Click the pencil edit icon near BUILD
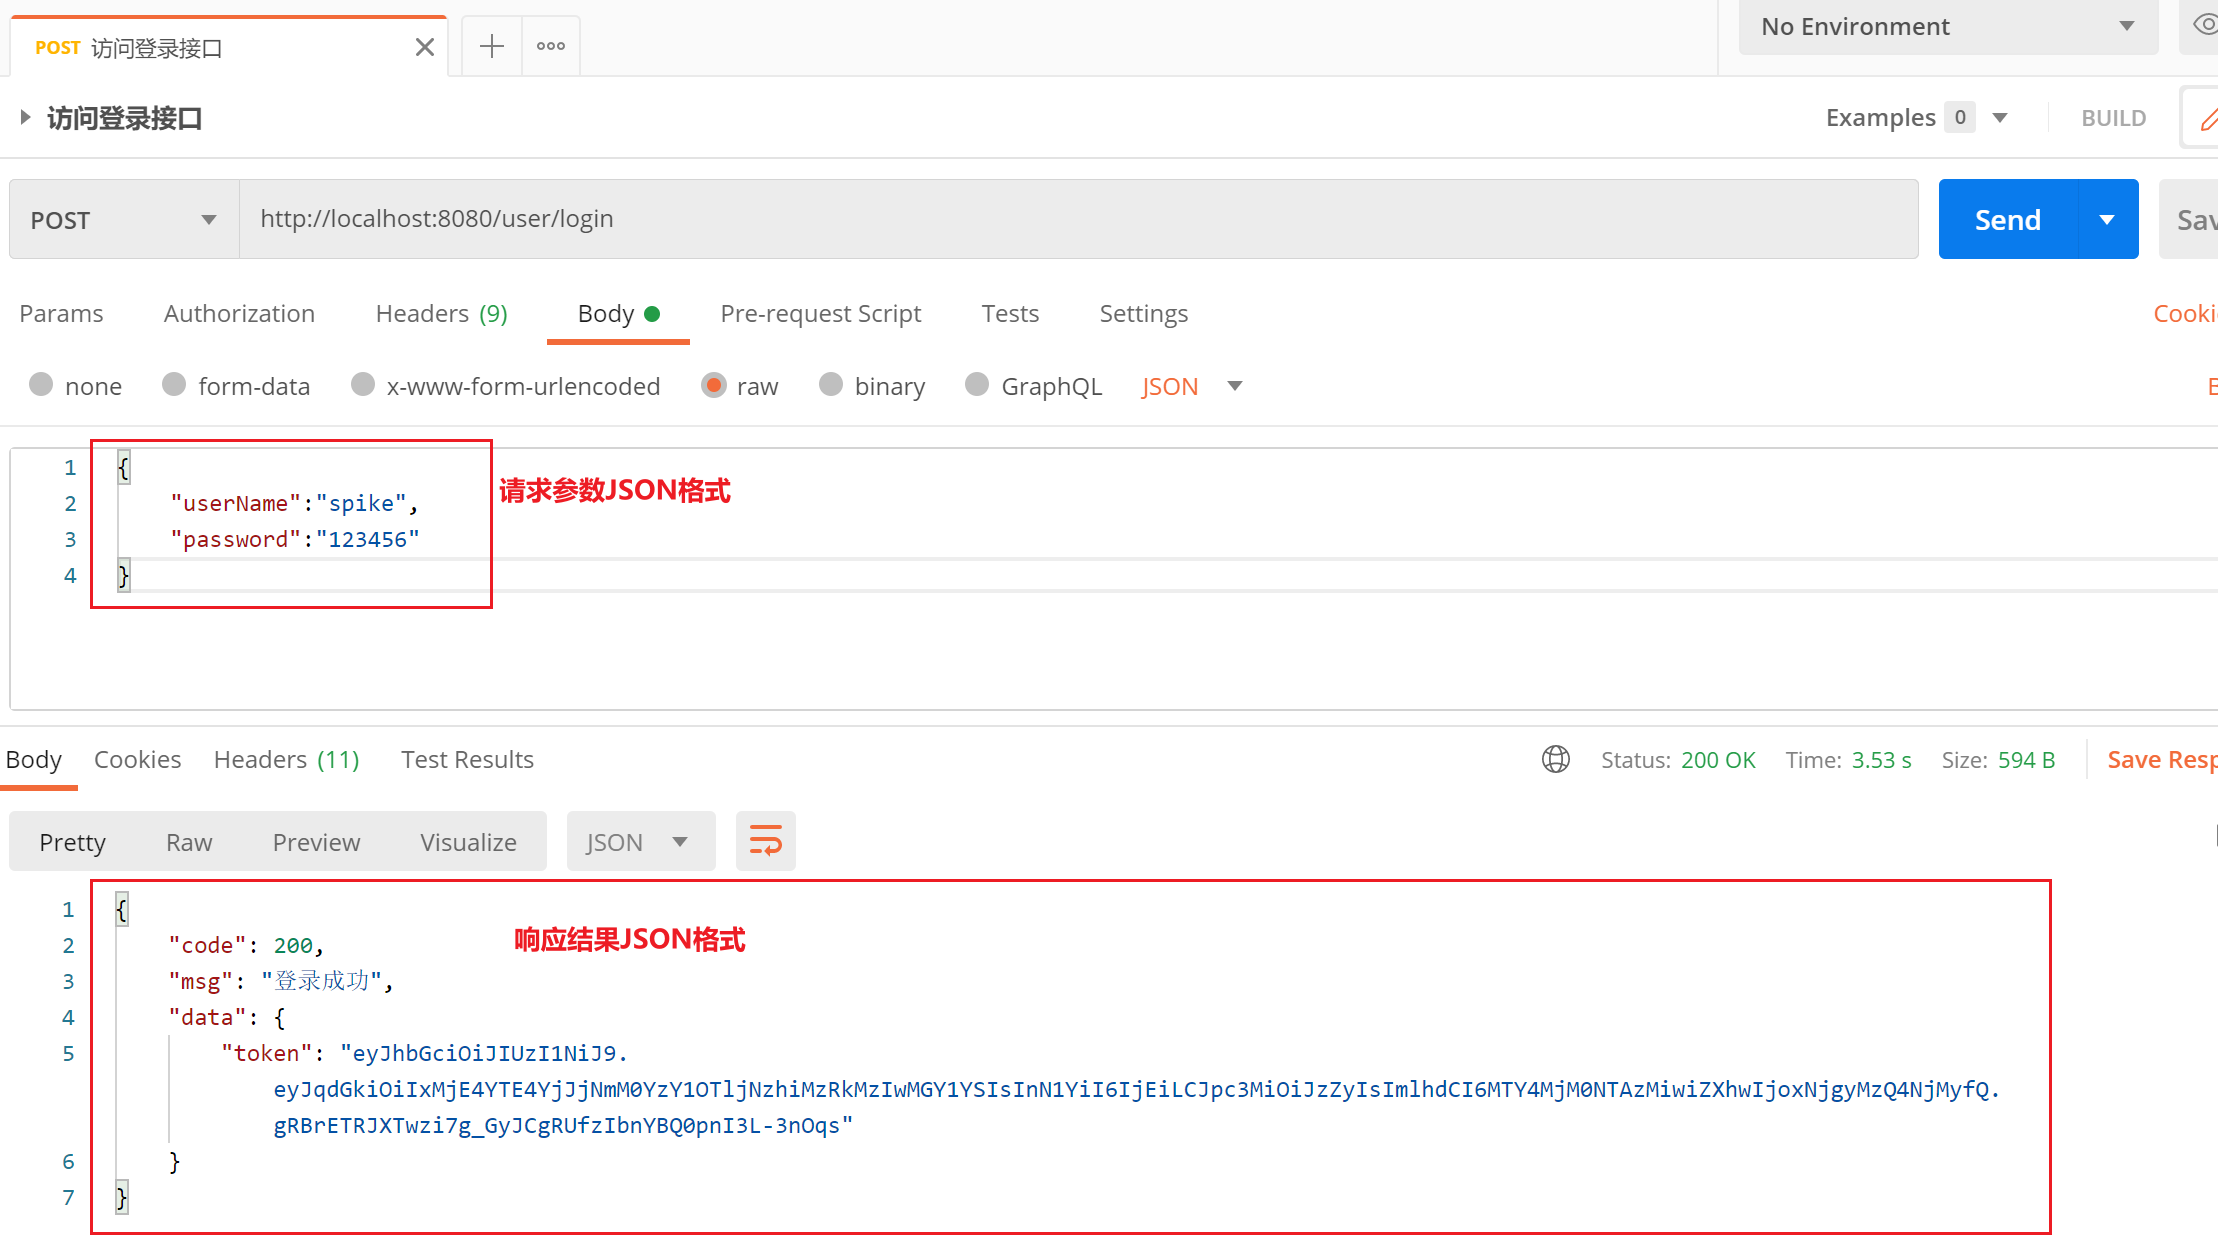This screenshot has height=1252, width=2218. 2207,119
